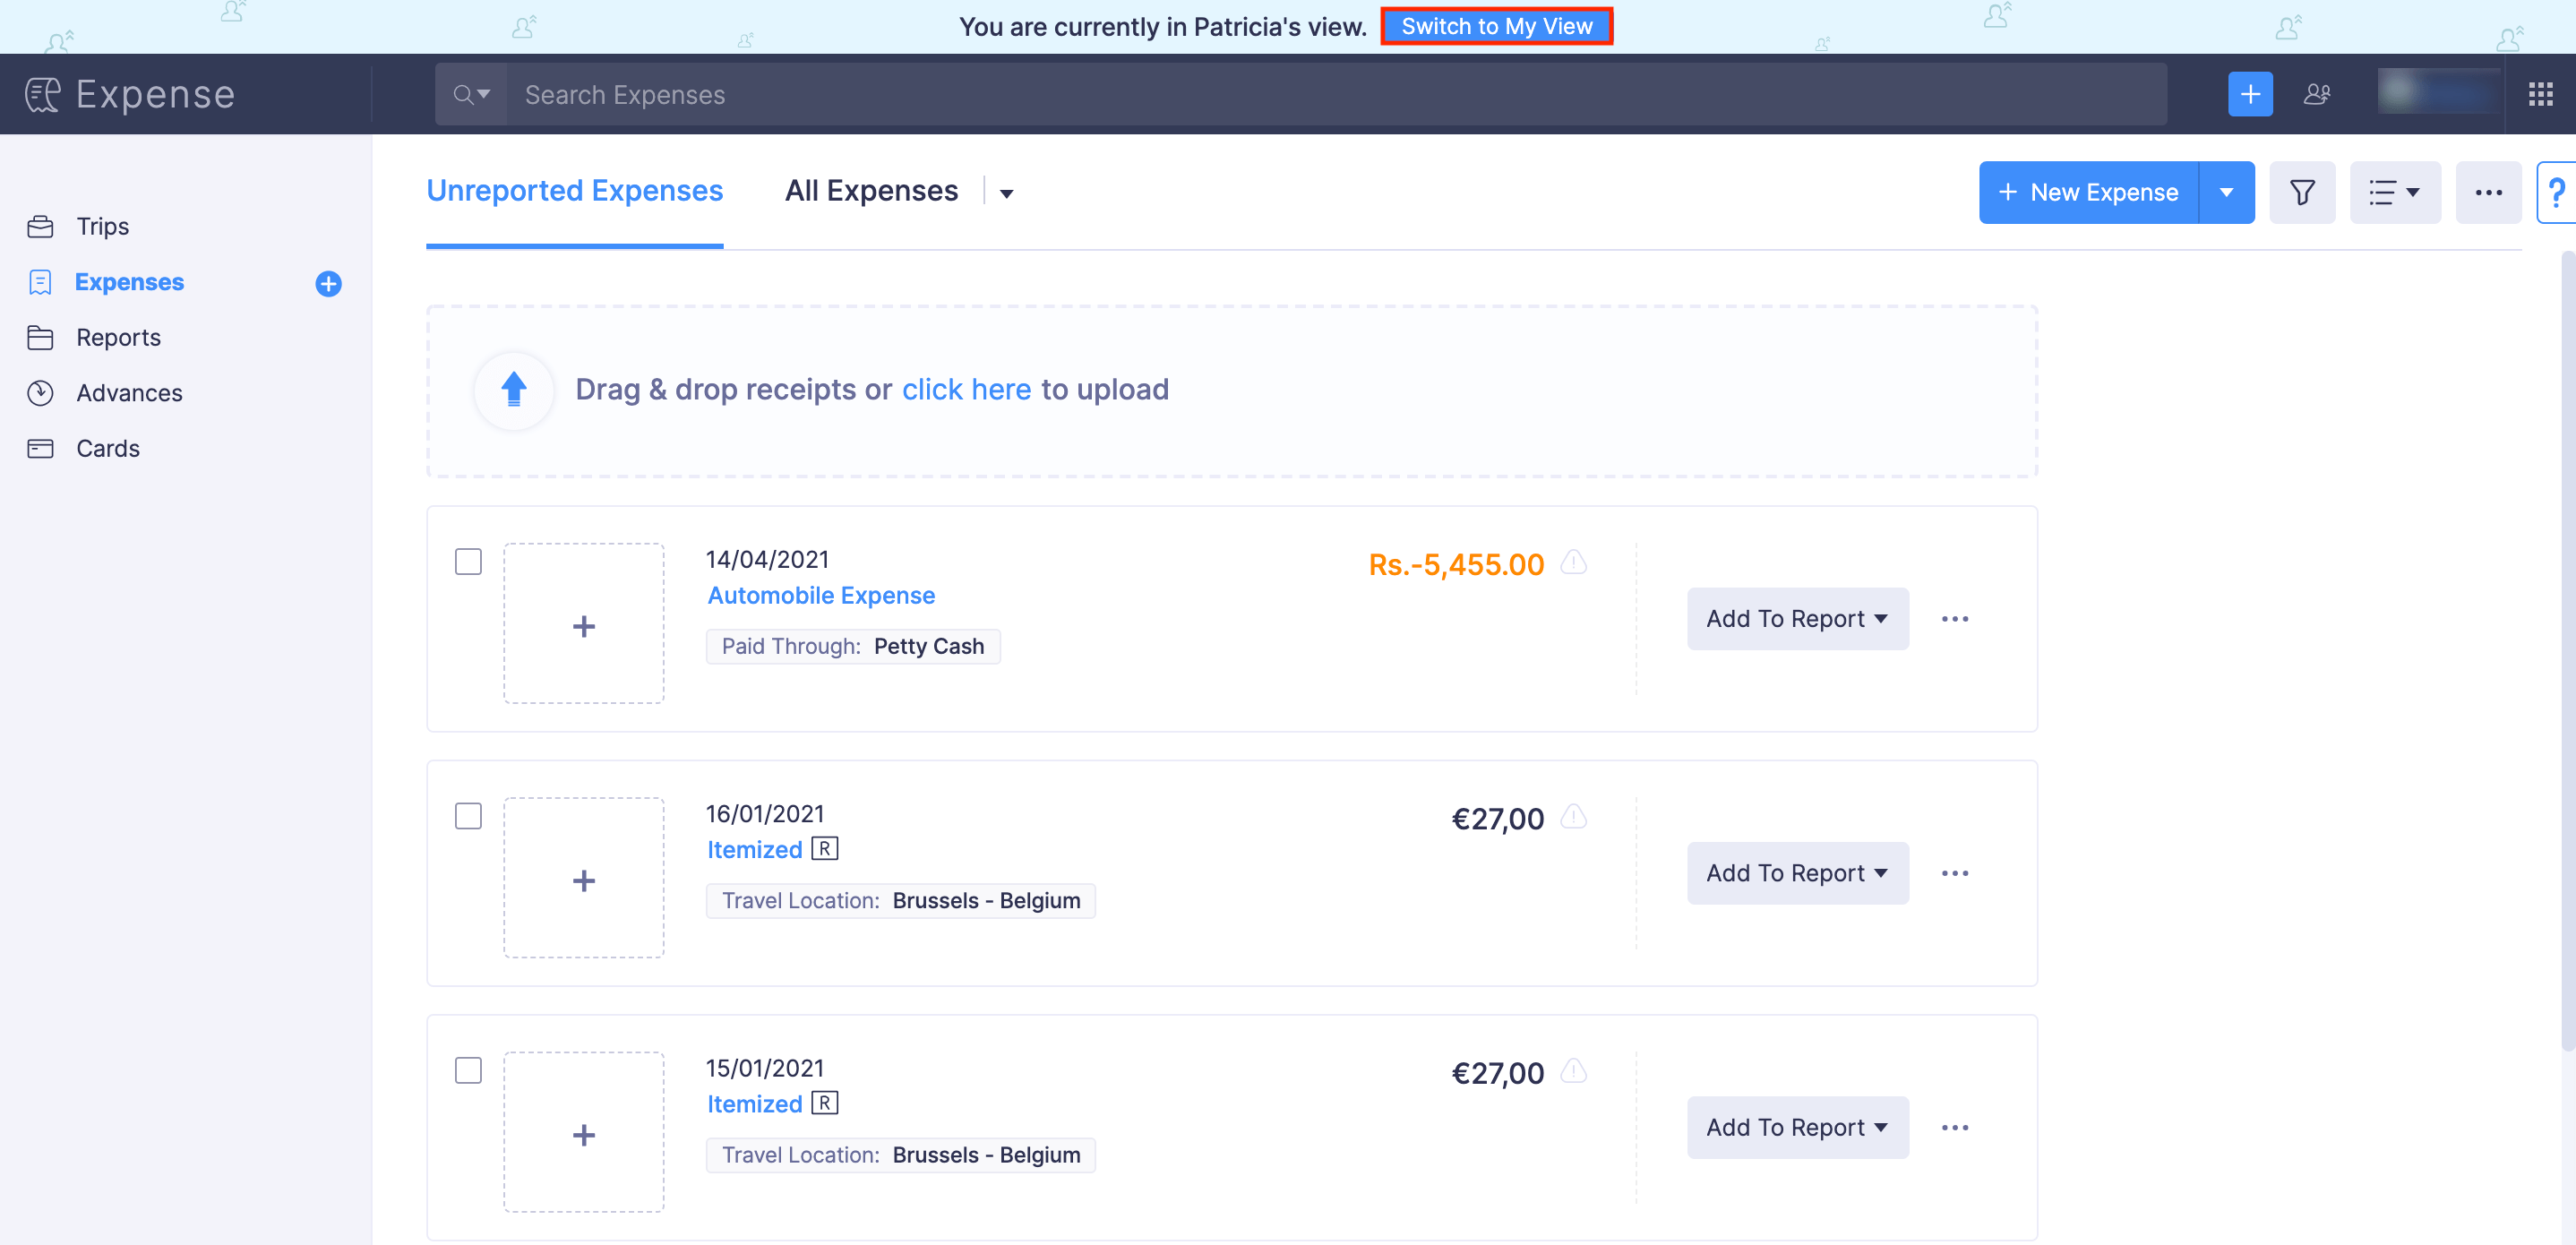Click the 'click here' upload link
The image size is (2576, 1245).
[x=966, y=389]
